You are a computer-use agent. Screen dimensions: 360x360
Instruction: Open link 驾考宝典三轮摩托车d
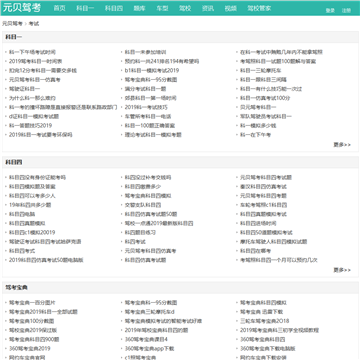[150, 312]
